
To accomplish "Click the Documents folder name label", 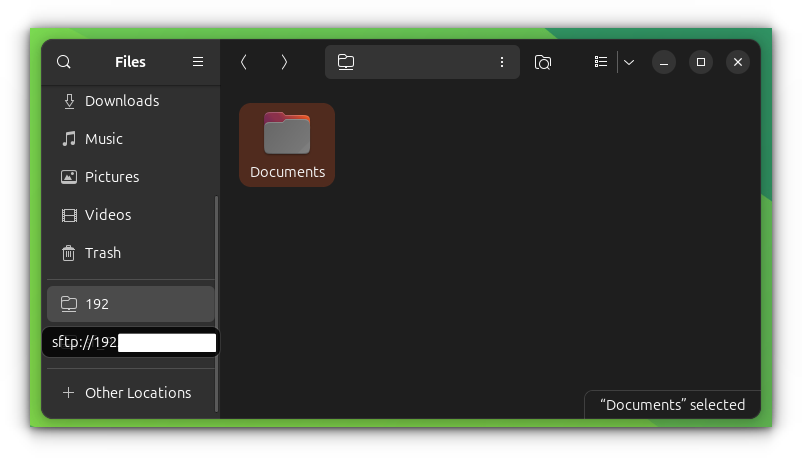I will pos(287,172).
